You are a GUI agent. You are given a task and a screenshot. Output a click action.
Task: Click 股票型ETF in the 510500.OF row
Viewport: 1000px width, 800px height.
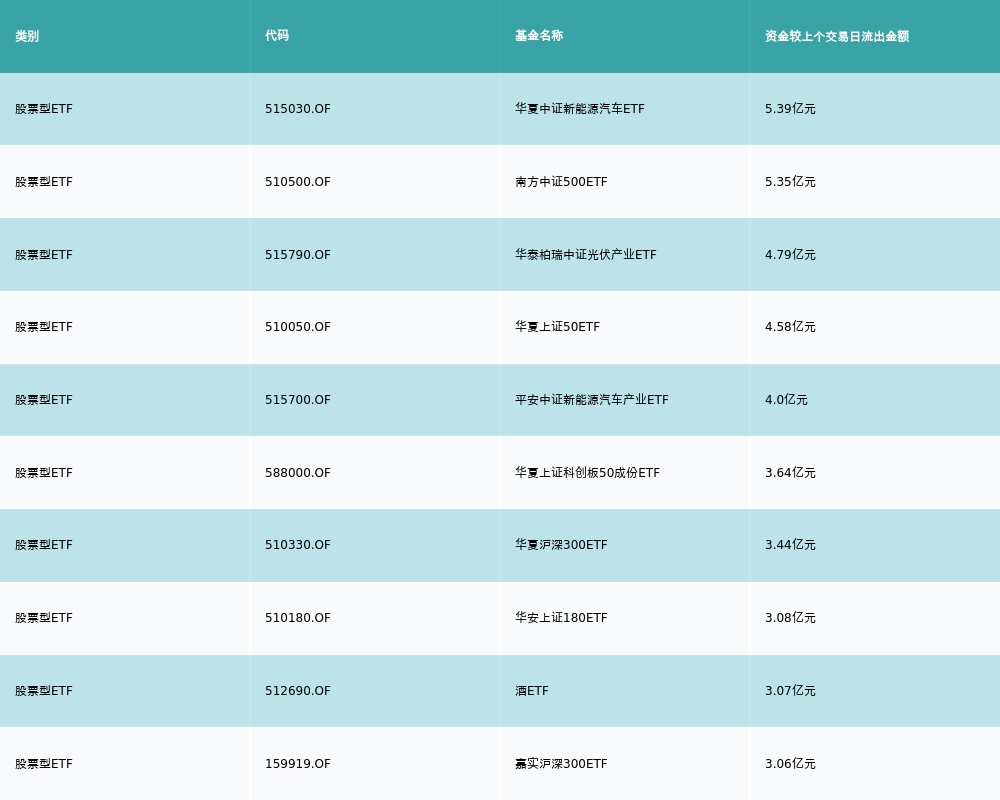[44, 182]
